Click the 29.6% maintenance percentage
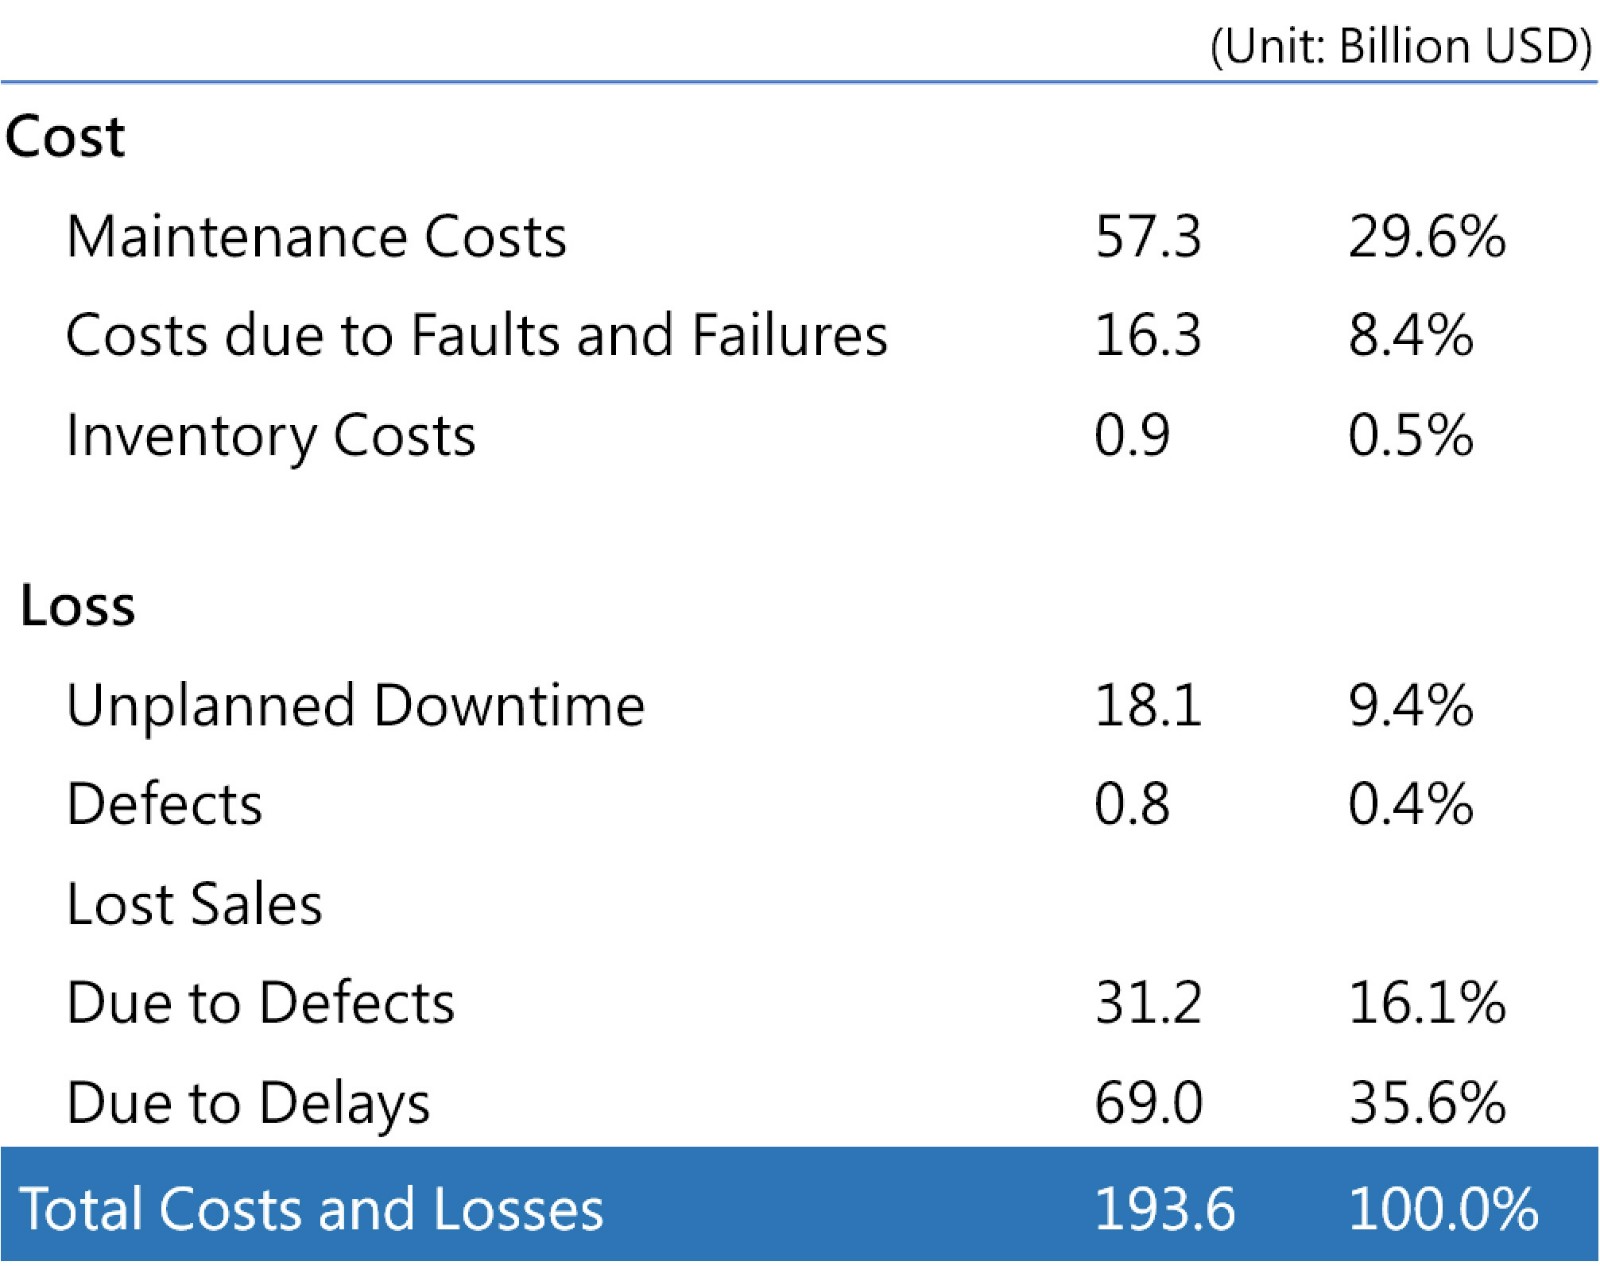This screenshot has height=1272, width=1600. (x=1426, y=237)
